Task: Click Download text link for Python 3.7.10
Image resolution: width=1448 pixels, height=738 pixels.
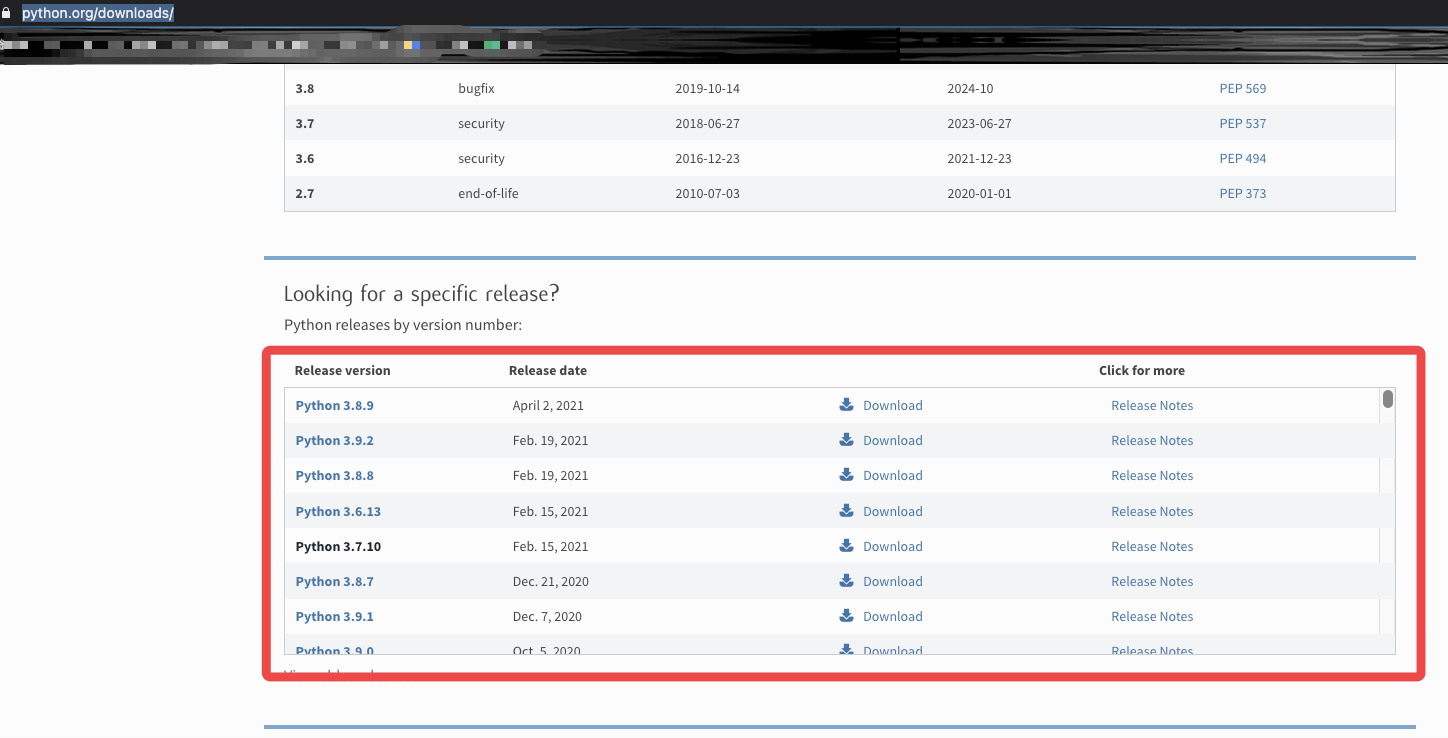Action: [x=893, y=546]
